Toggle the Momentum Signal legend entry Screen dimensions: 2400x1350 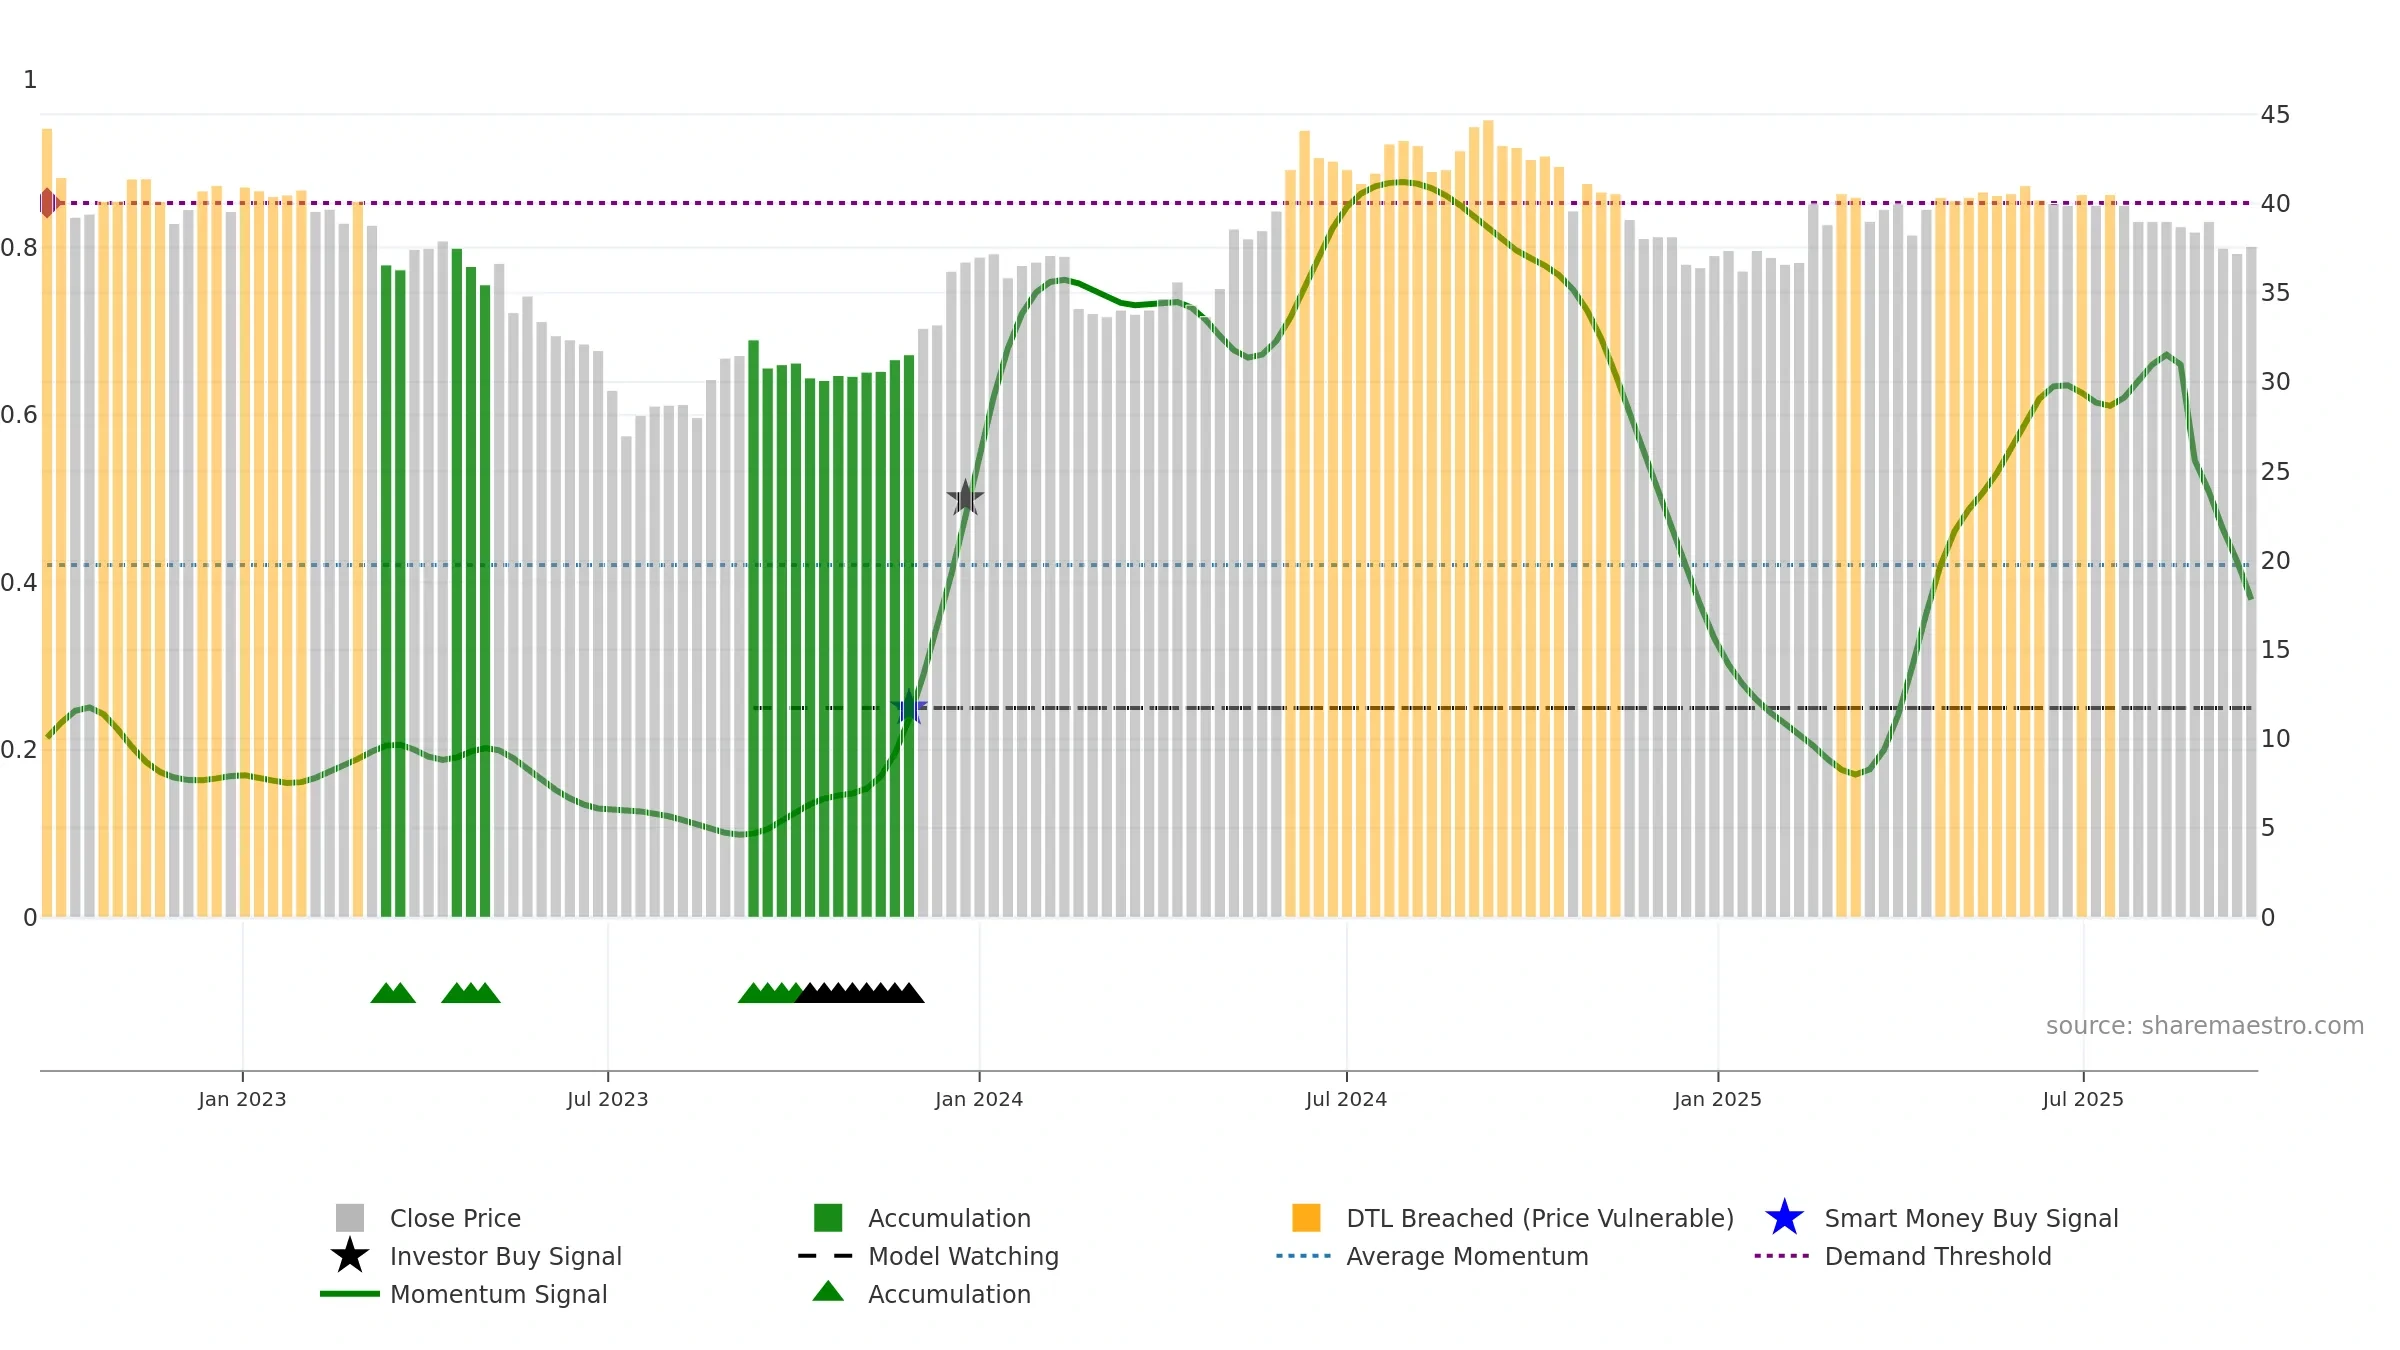498,1294
